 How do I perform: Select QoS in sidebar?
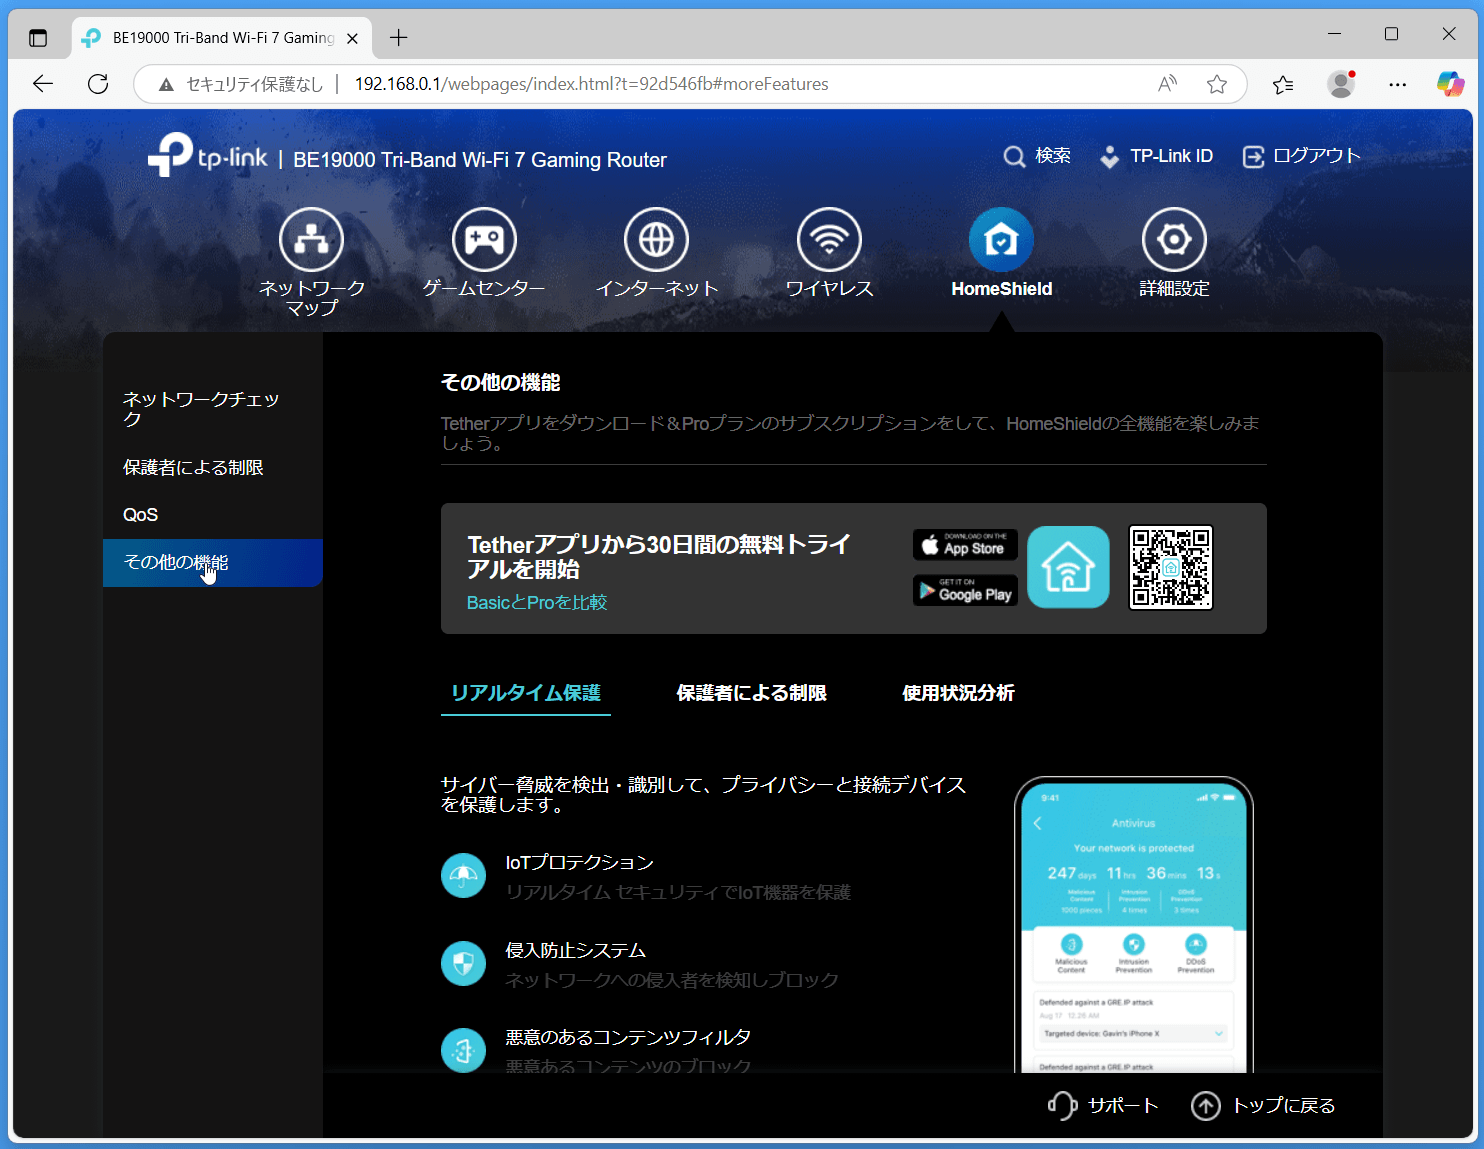(213, 515)
